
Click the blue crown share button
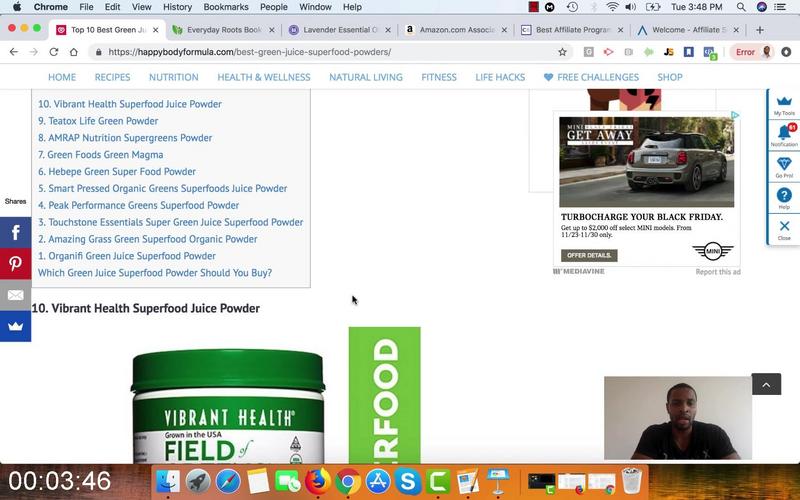click(x=15, y=326)
